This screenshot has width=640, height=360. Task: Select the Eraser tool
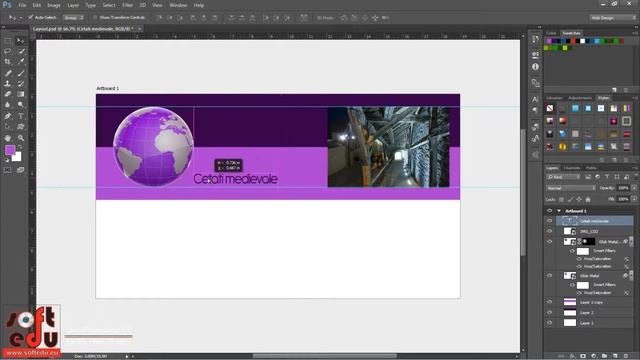(8, 94)
